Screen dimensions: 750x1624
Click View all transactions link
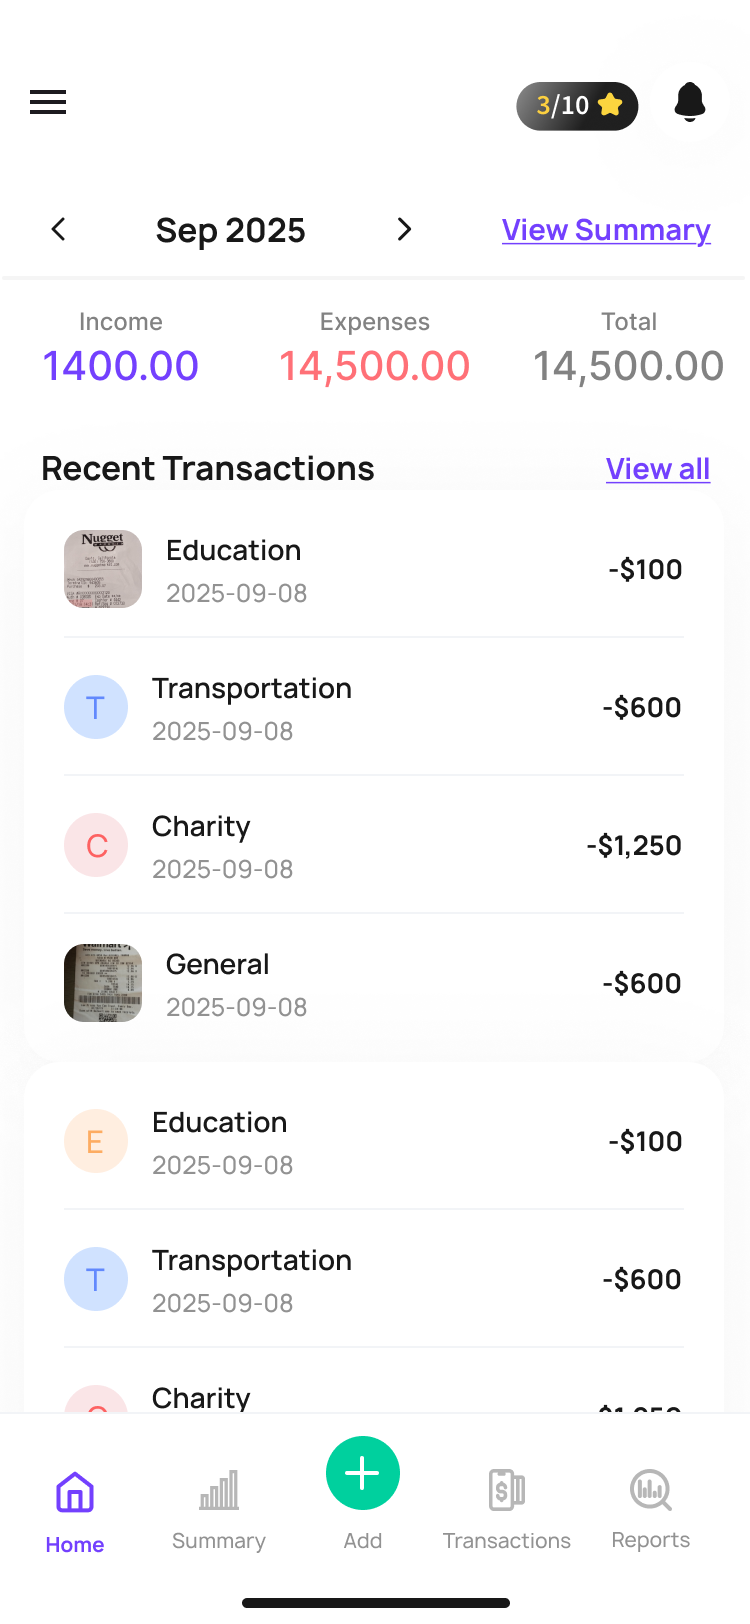(658, 469)
